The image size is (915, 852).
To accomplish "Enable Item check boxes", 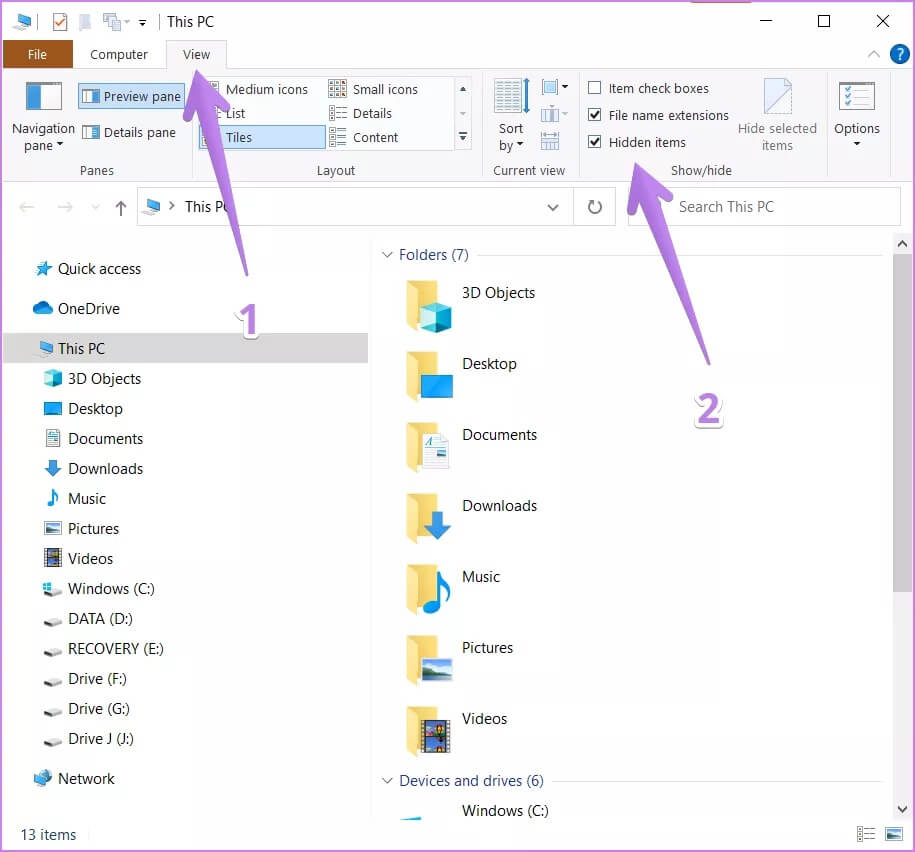I will point(595,88).
